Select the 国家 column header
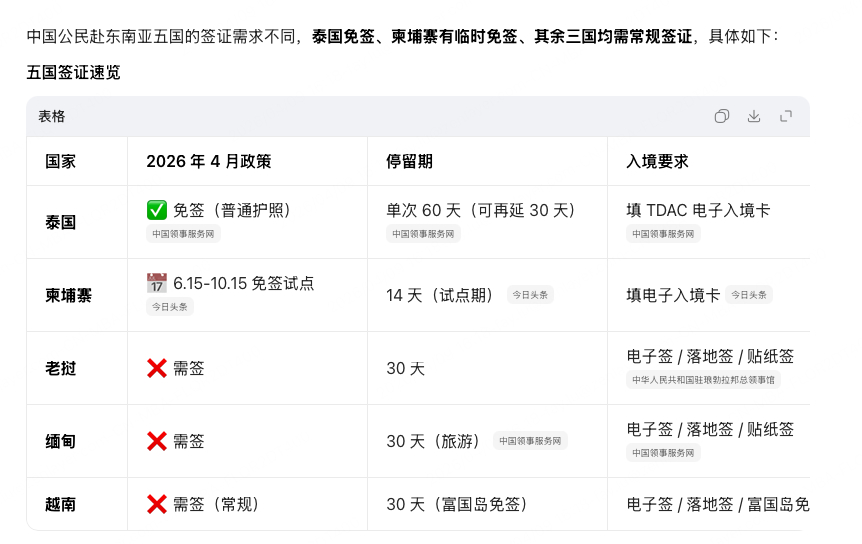This screenshot has height=544, width=862. point(60,162)
